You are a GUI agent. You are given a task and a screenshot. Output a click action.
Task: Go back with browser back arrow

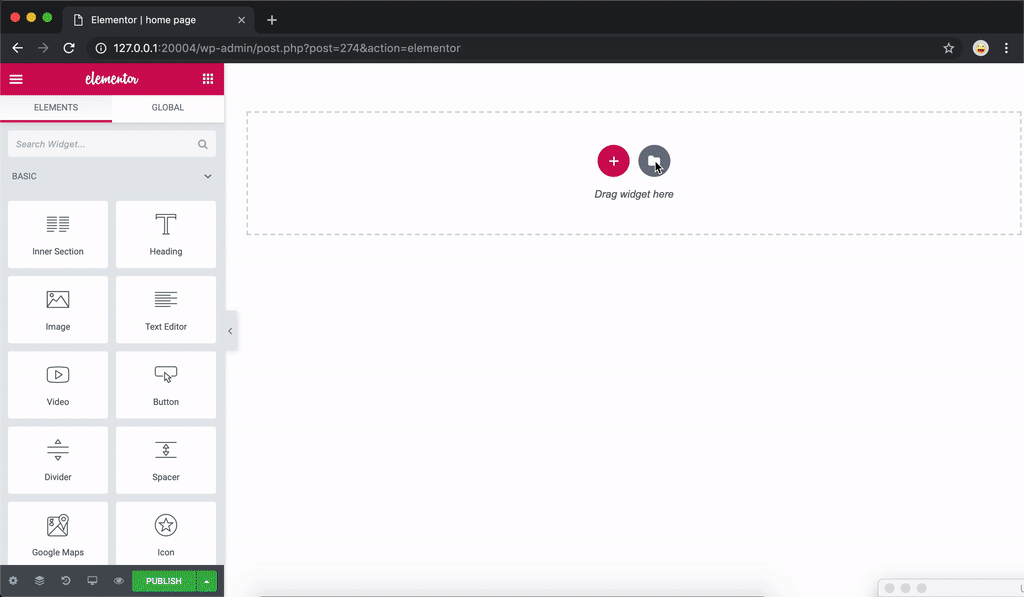click(x=18, y=48)
